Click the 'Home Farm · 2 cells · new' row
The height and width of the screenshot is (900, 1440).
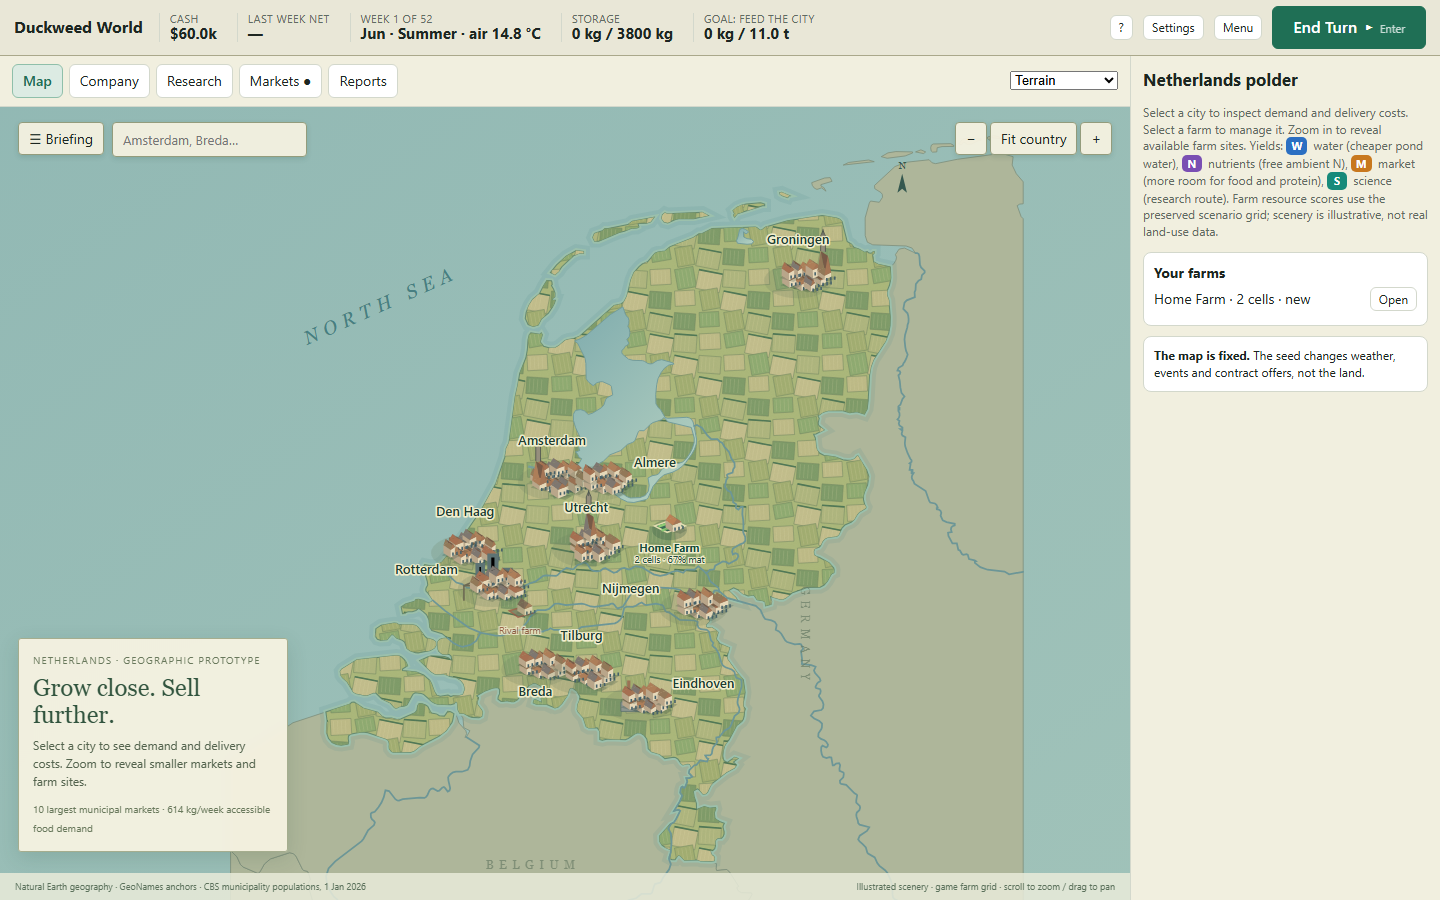click(1285, 300)
